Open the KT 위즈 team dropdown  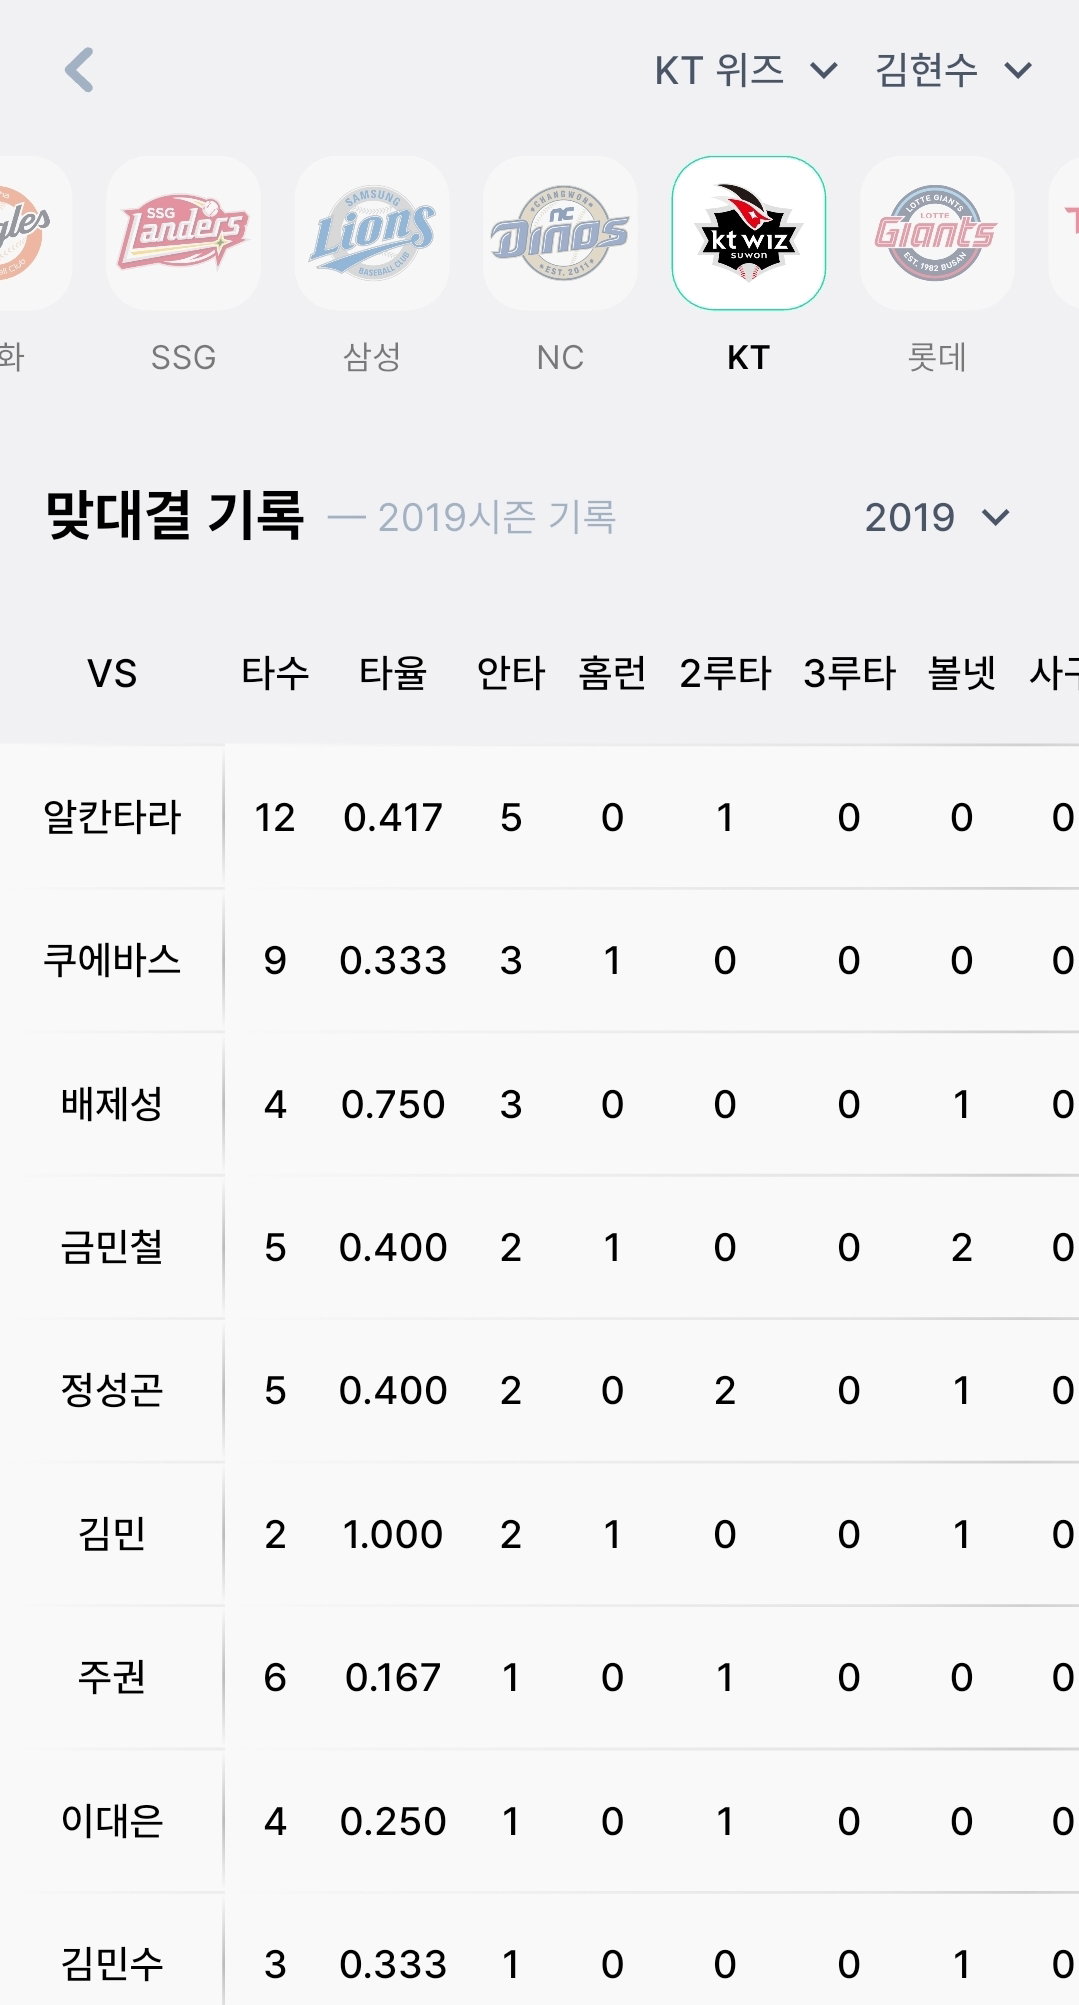tap(746, 71)
